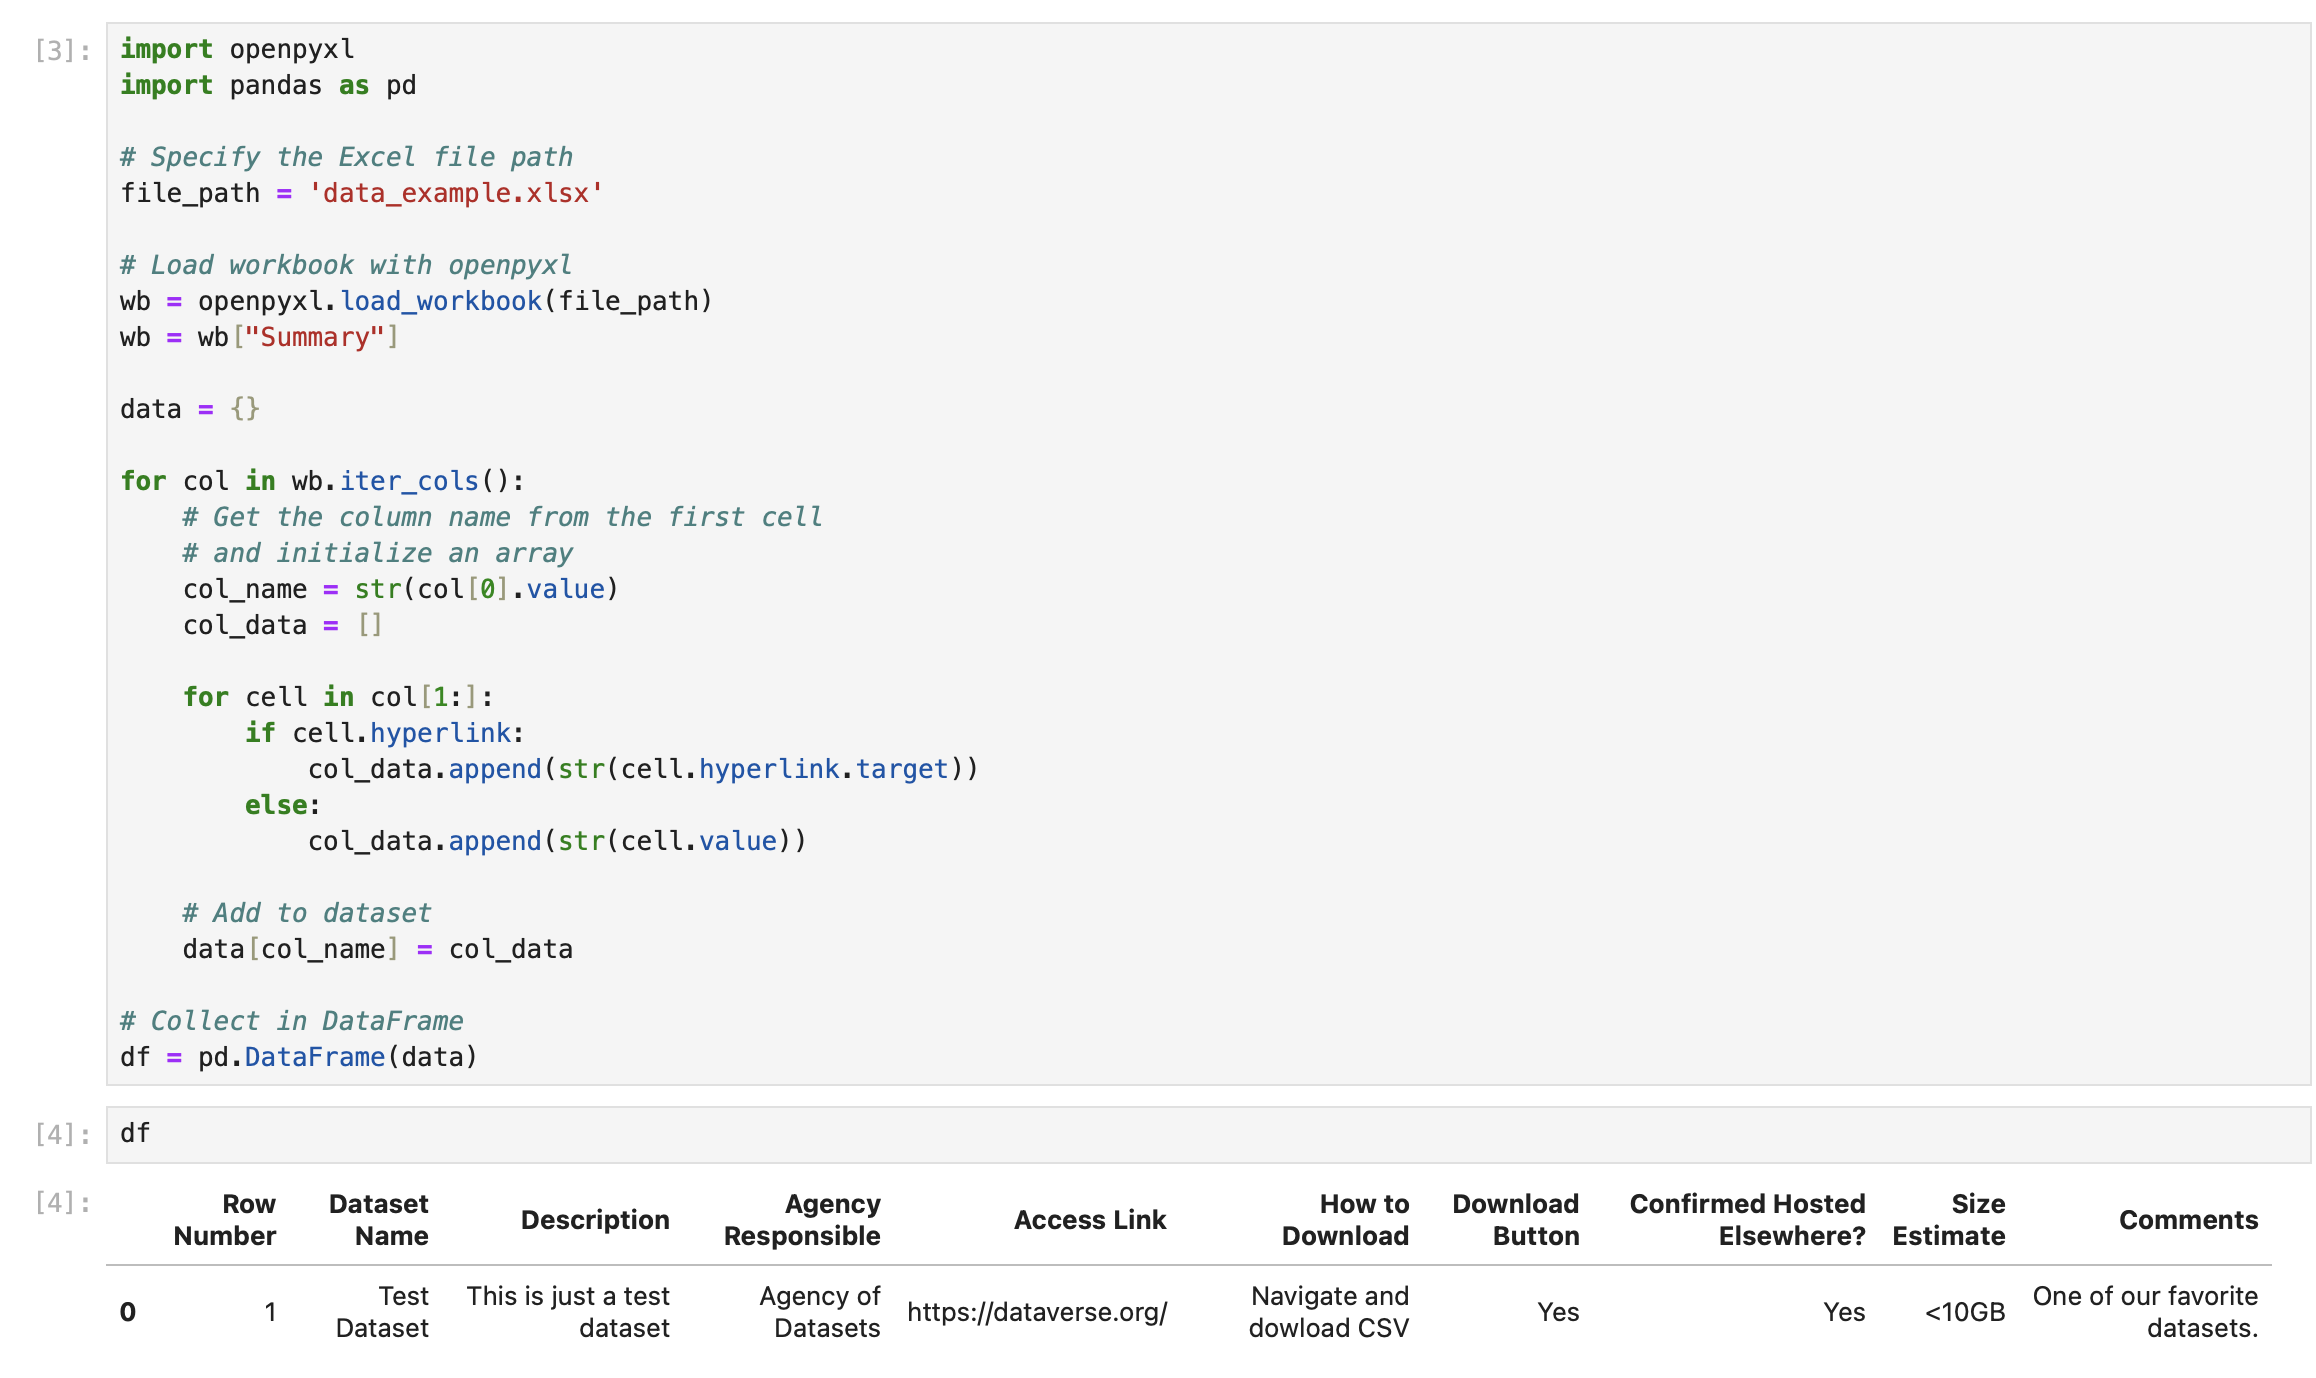Click the 'data_example.xlsx' file path string

coord(455,193)
